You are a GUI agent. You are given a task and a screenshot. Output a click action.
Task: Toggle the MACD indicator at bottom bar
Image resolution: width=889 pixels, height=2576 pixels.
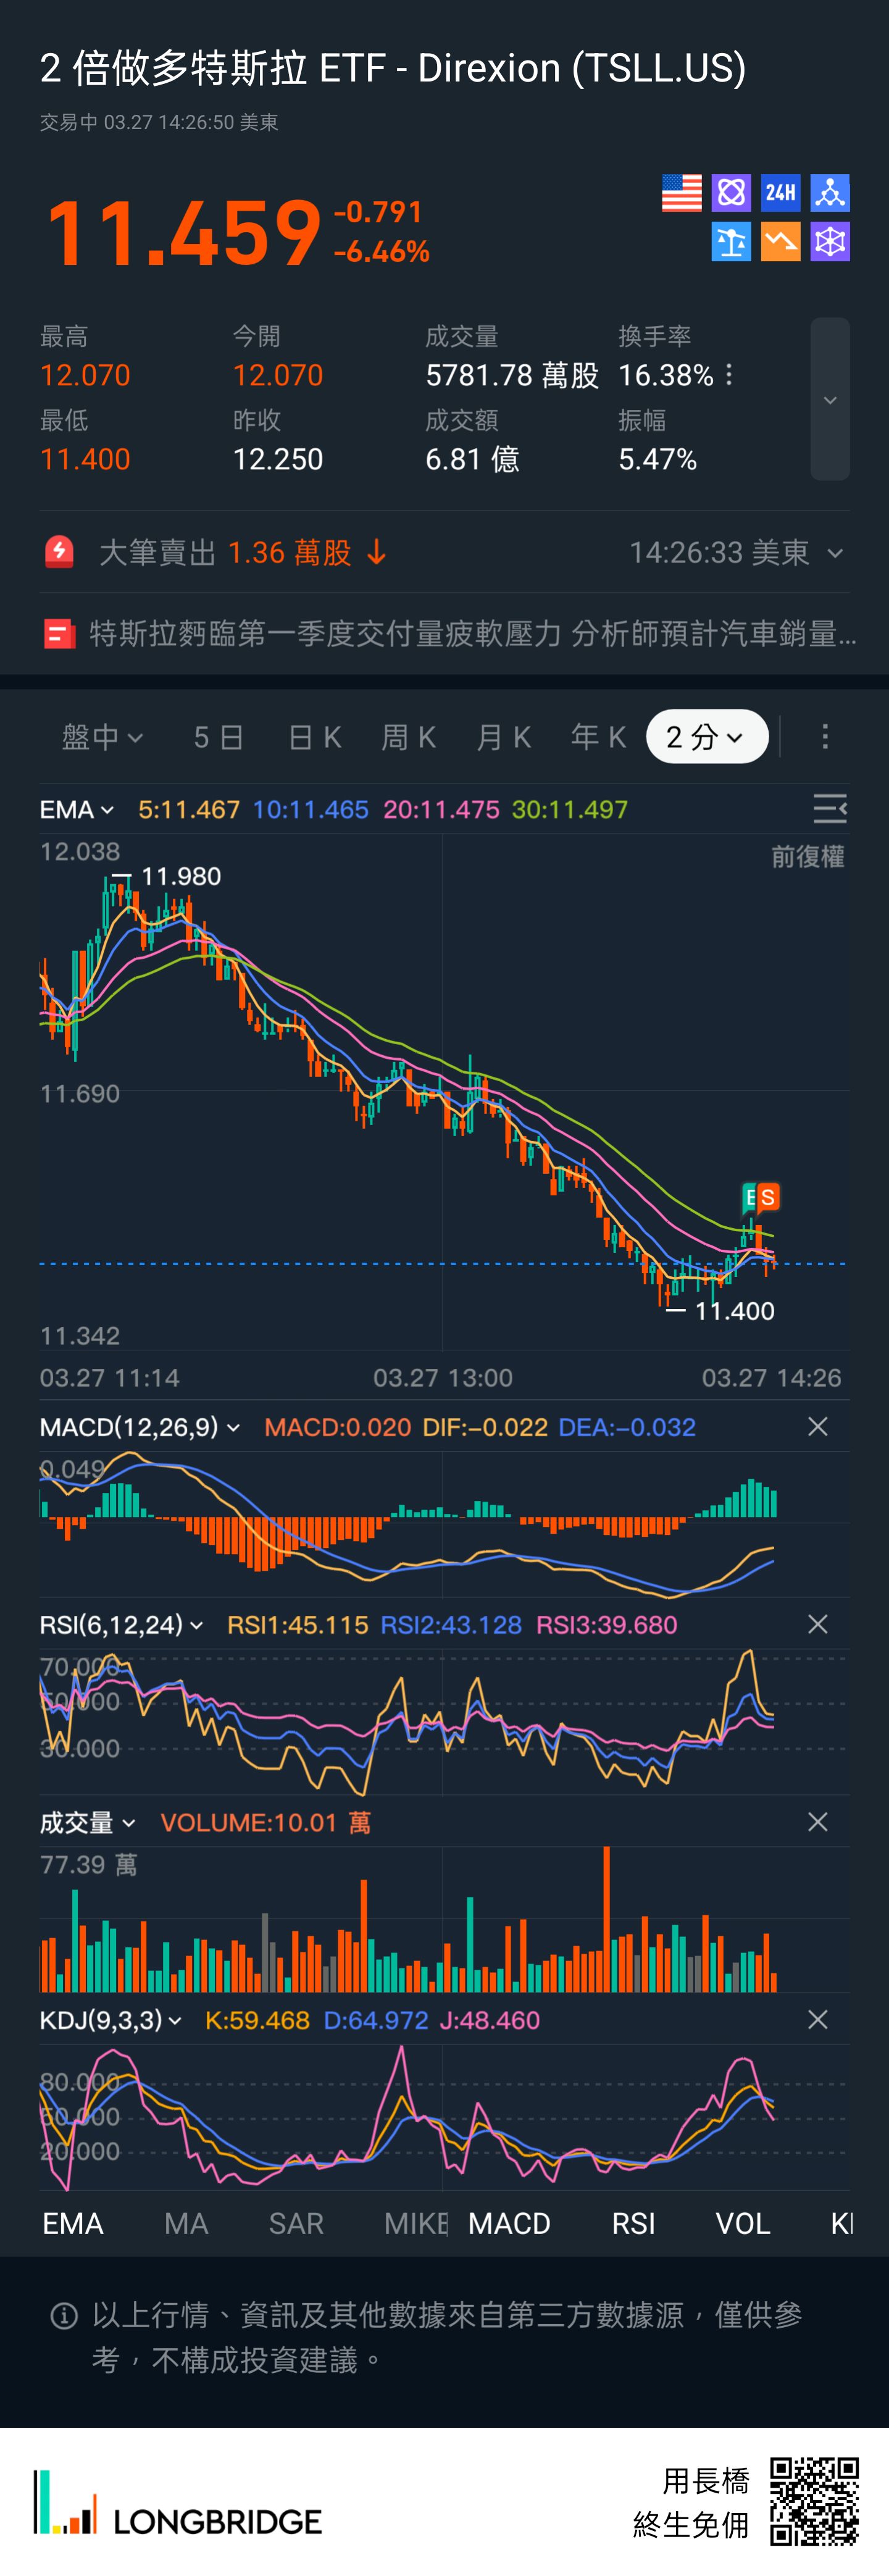coord(509,2223)
